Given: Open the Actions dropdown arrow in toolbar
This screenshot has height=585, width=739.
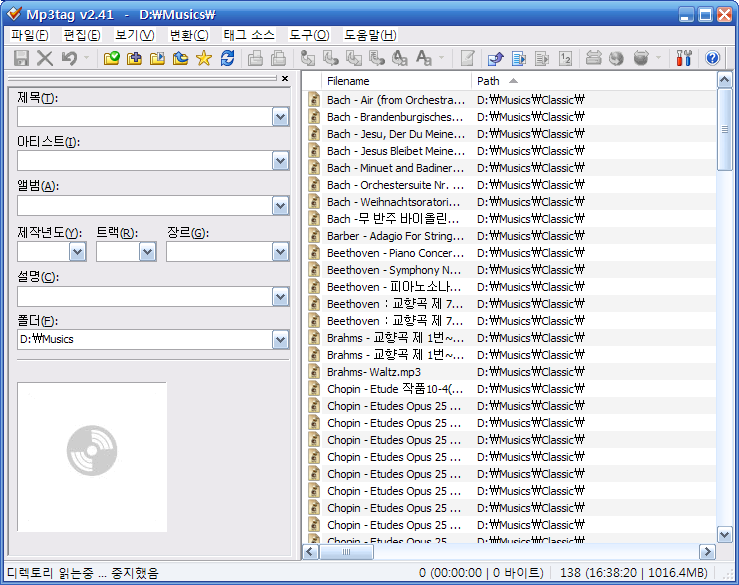Looking at the screenshot, I should pos(441,58).
